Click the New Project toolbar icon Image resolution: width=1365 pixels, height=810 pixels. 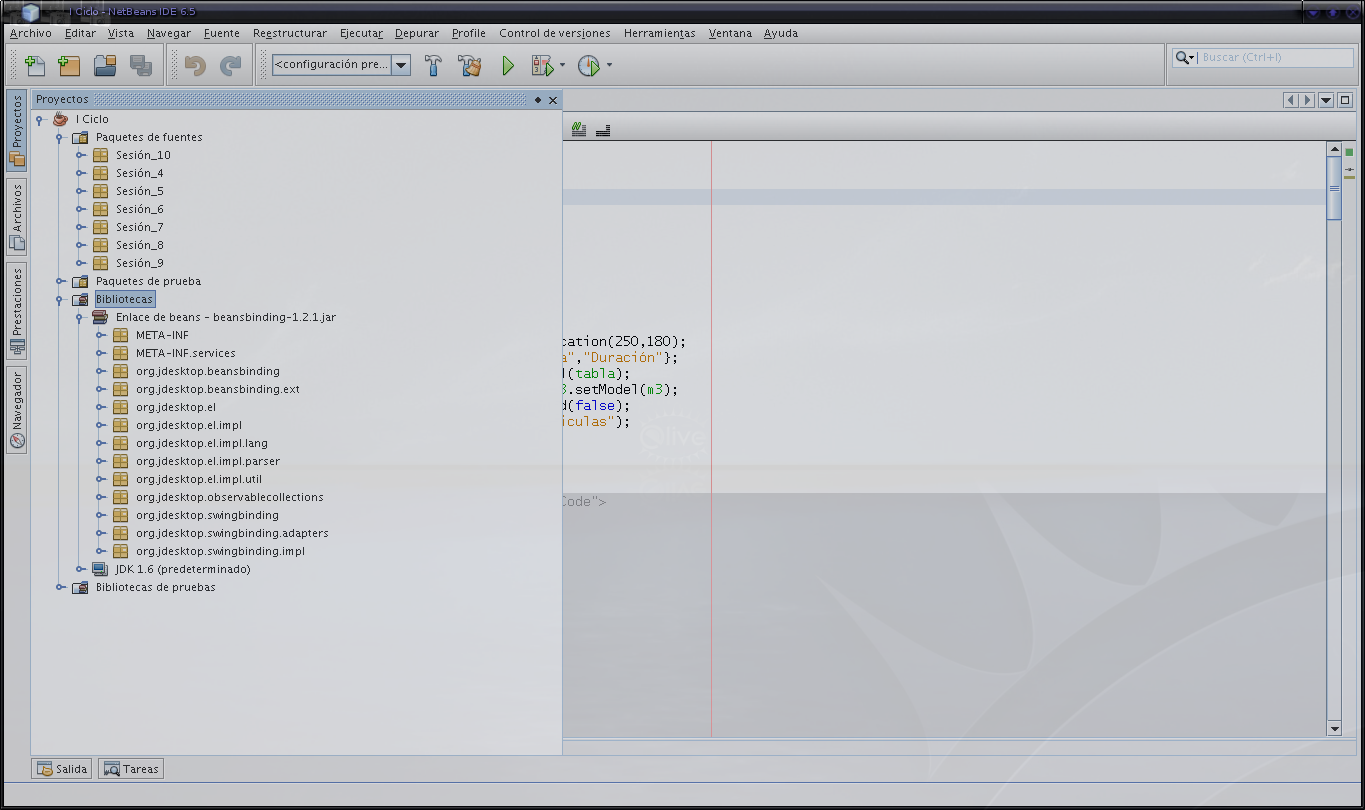click(69, 66)
